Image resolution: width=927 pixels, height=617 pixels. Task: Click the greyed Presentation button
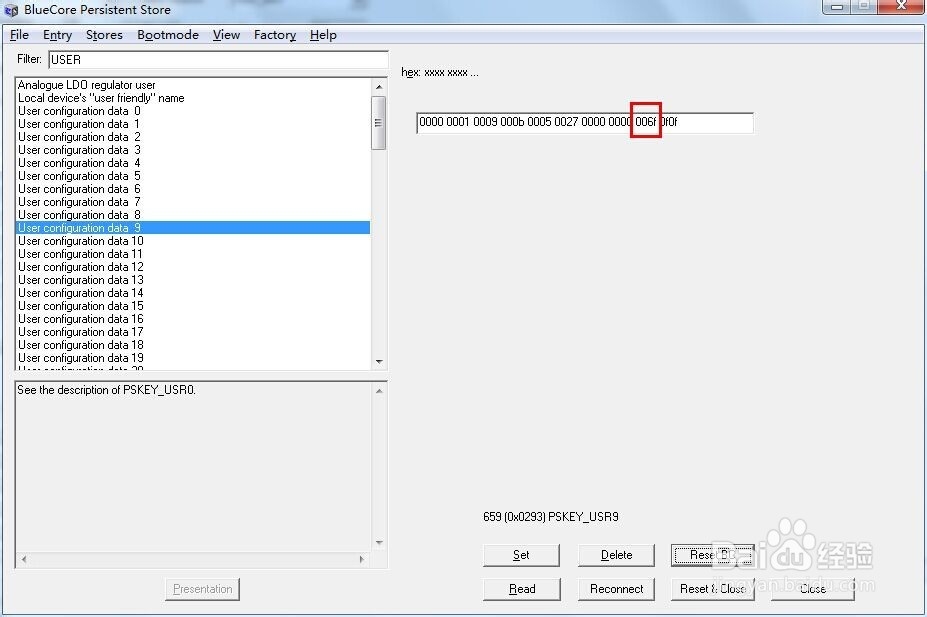click(x=202, y=589)
